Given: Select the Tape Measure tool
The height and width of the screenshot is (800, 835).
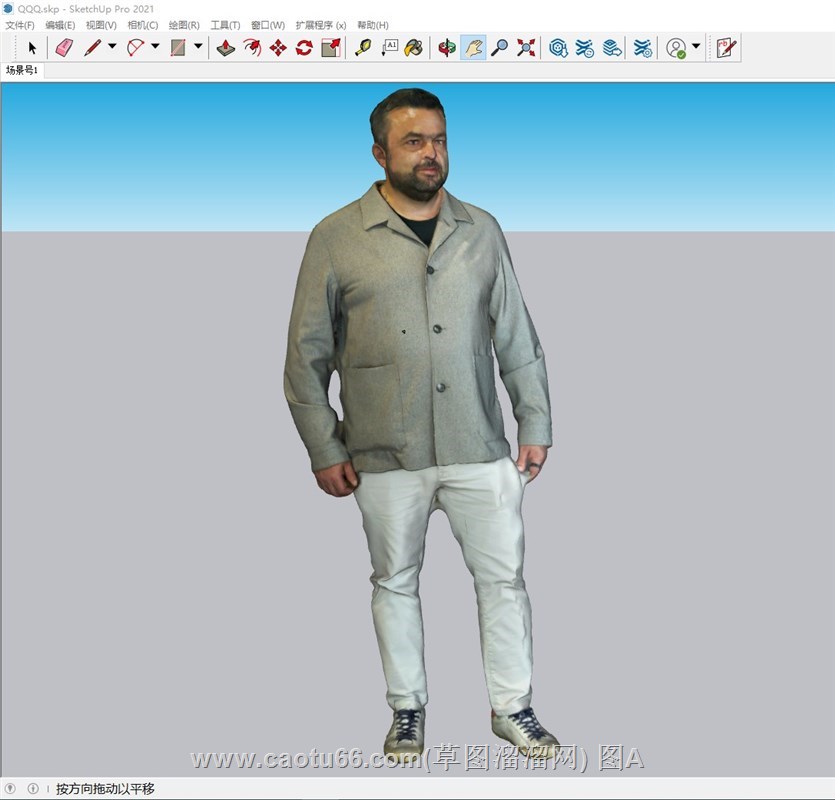Looking at the screenshot, I should coord(363,48).
